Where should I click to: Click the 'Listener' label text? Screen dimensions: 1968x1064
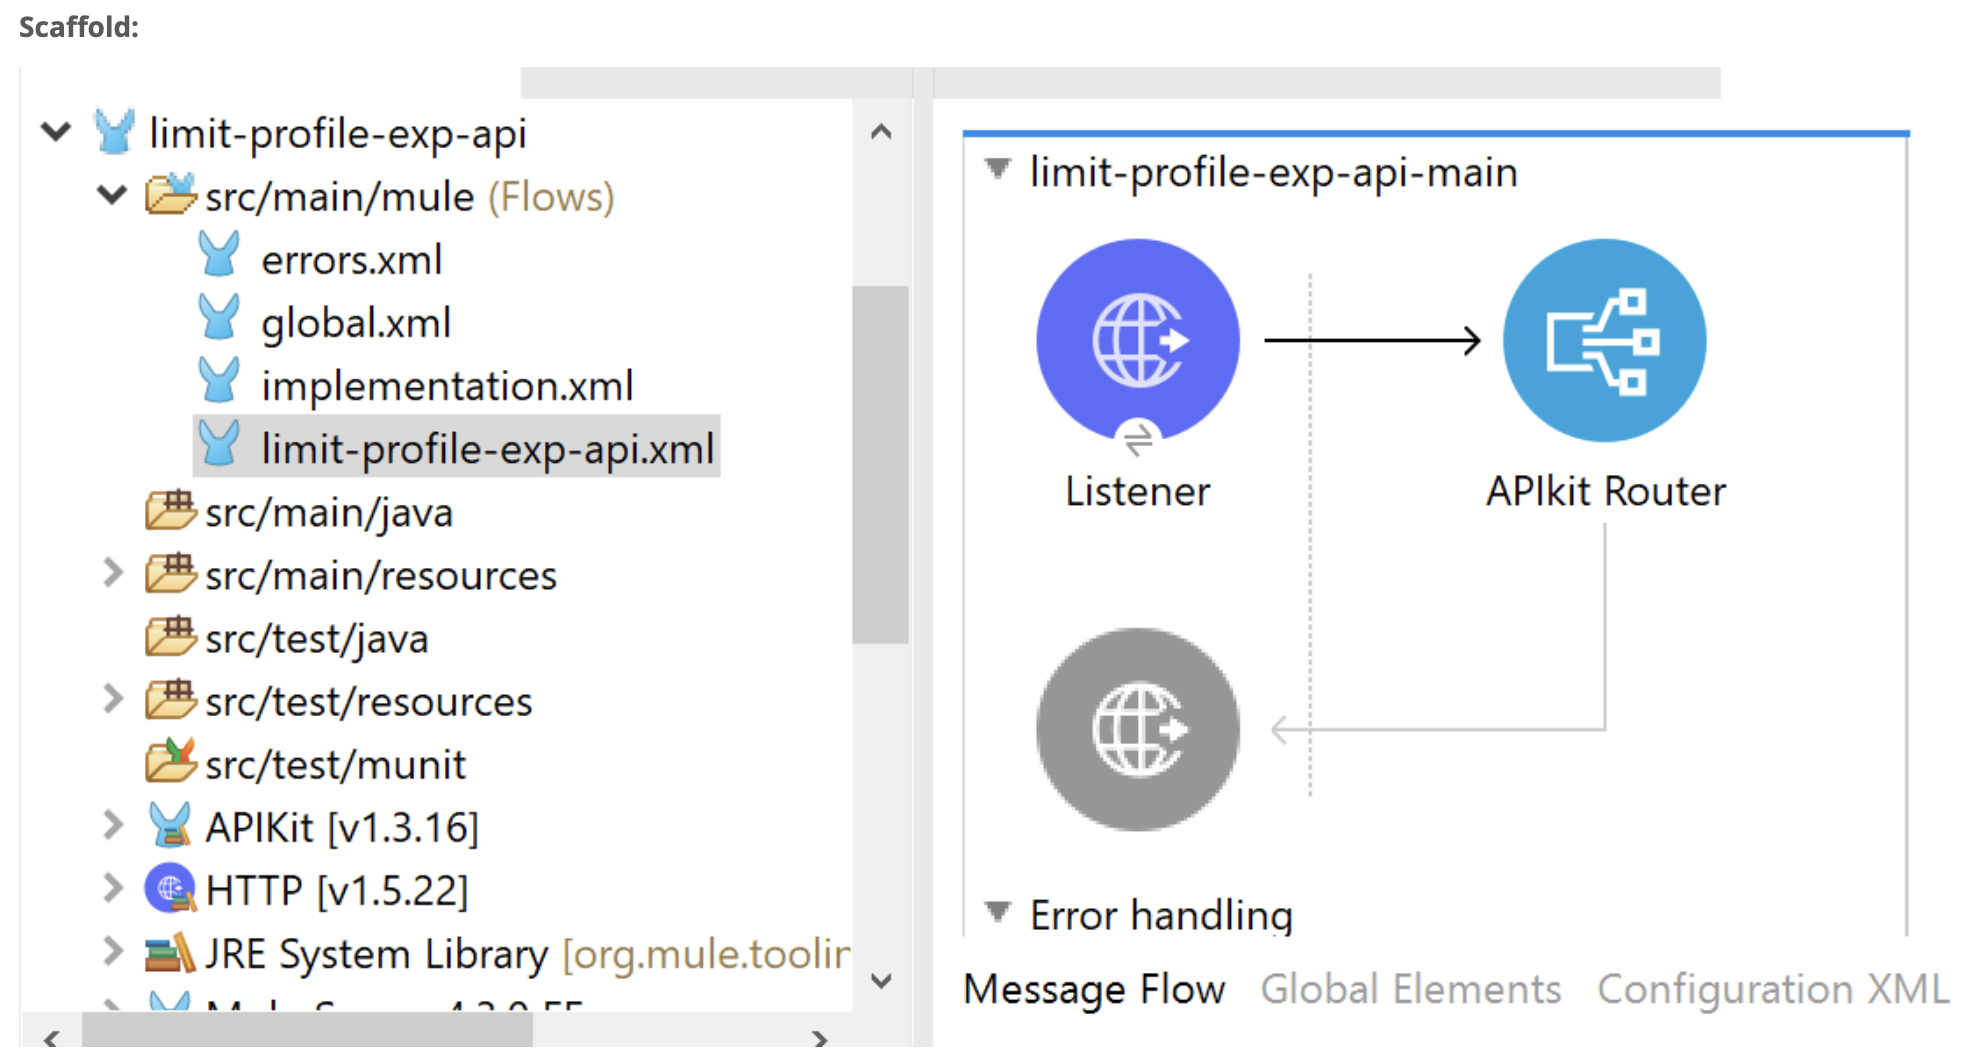[1137, 492]
